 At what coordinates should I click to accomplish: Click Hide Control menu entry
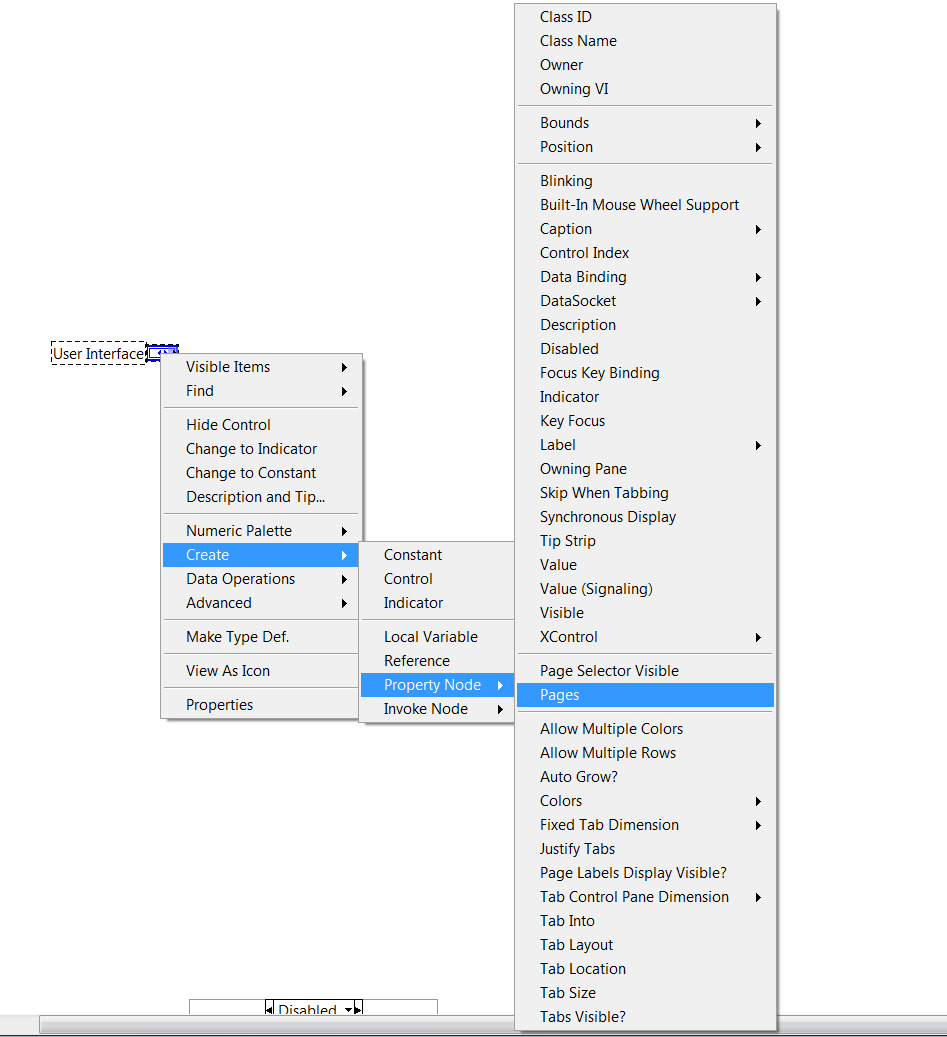pyautogui.click(x=228, y=425)
